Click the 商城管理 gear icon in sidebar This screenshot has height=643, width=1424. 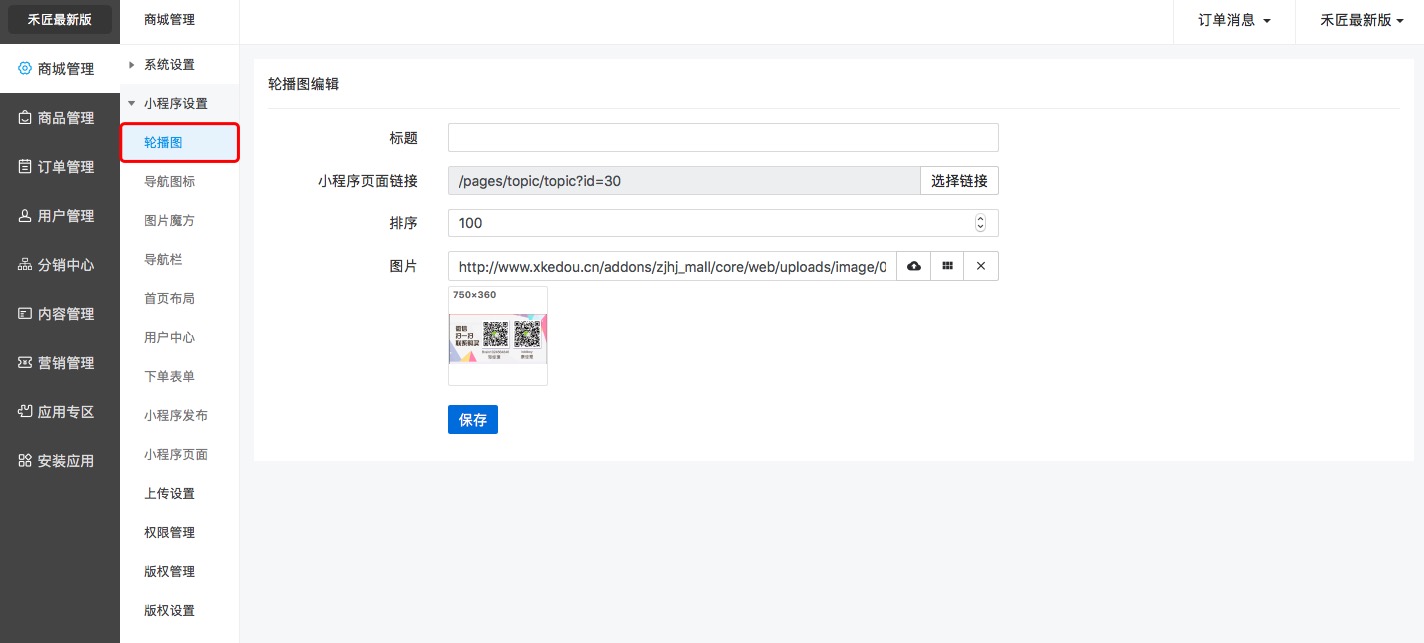coord(25,69)
